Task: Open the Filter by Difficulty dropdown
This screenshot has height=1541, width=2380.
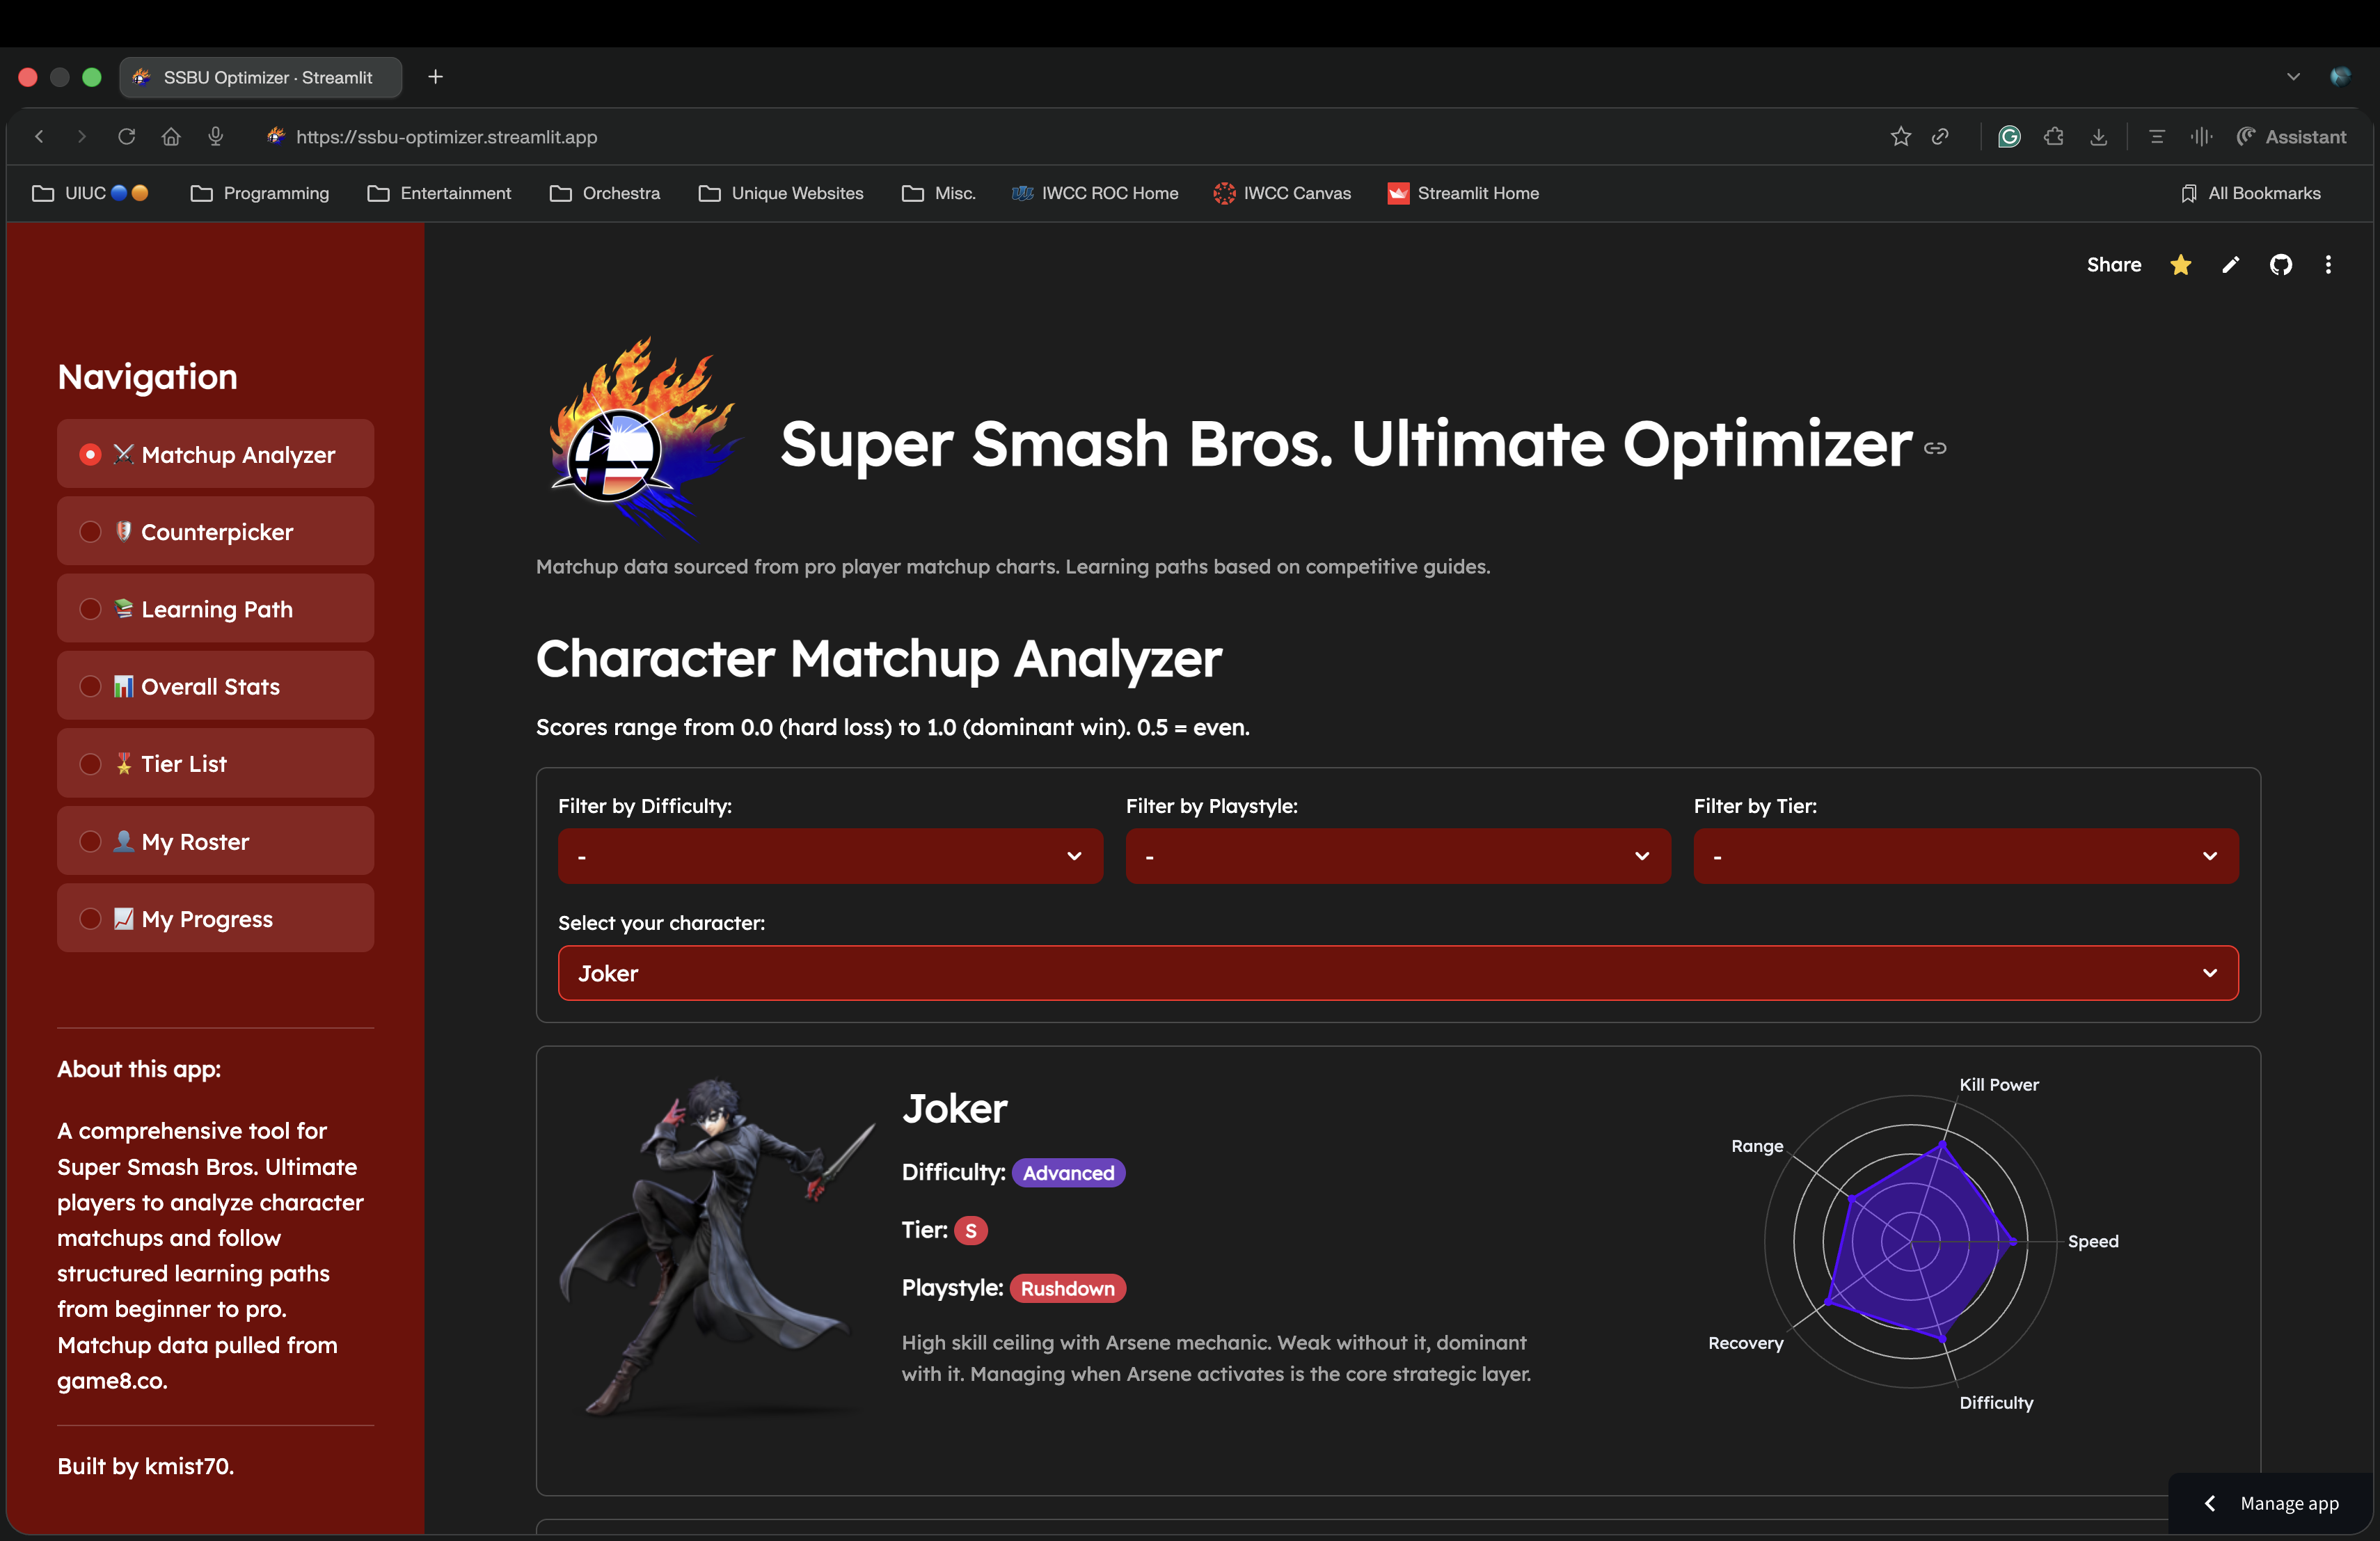Action: point(830,856)
